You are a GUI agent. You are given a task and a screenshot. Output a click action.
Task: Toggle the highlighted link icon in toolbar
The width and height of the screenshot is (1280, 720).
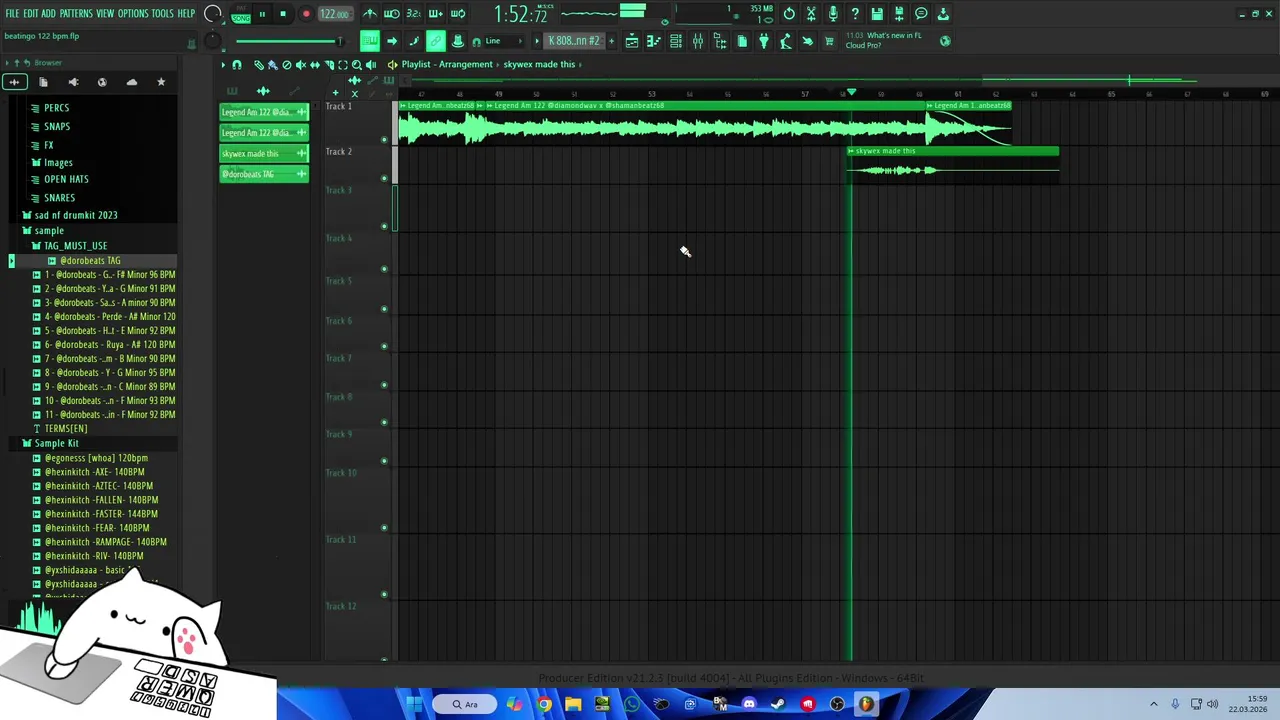click(x=436, y=41)
